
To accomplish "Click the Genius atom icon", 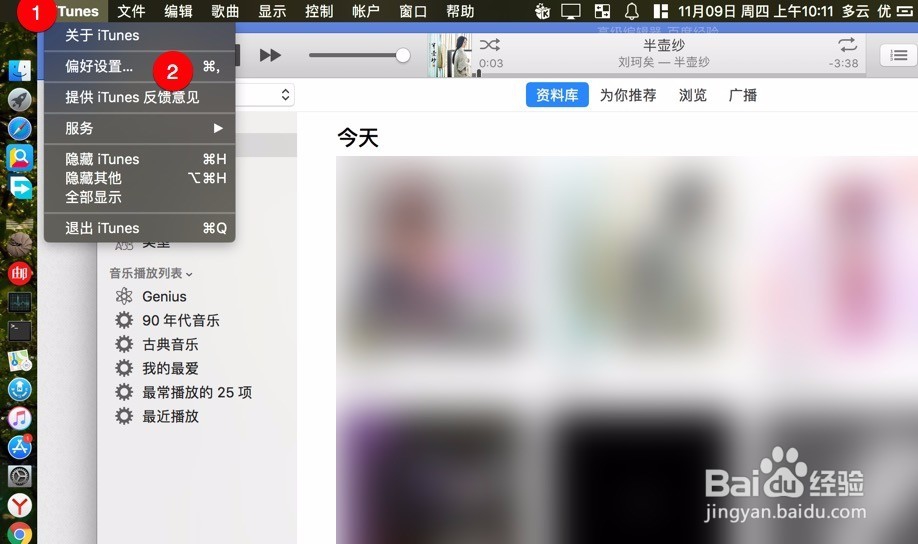I will click(x=124, y=296).
